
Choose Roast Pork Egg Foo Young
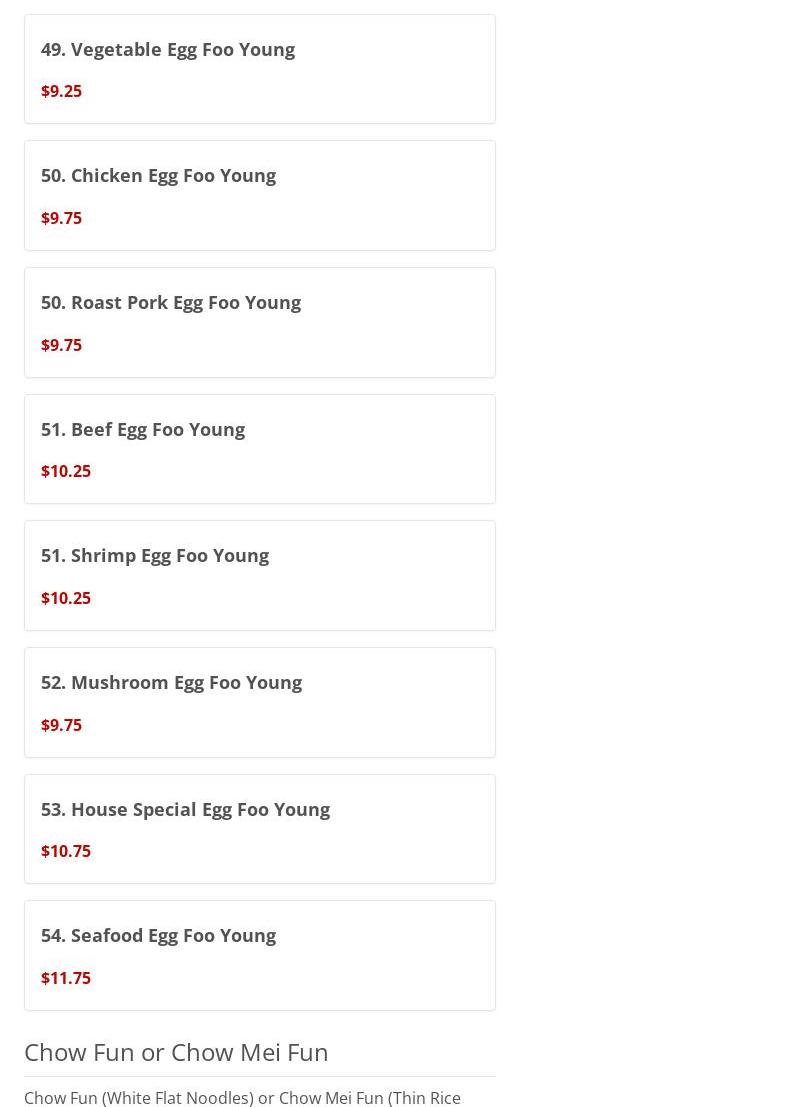(x=170, y=302)
